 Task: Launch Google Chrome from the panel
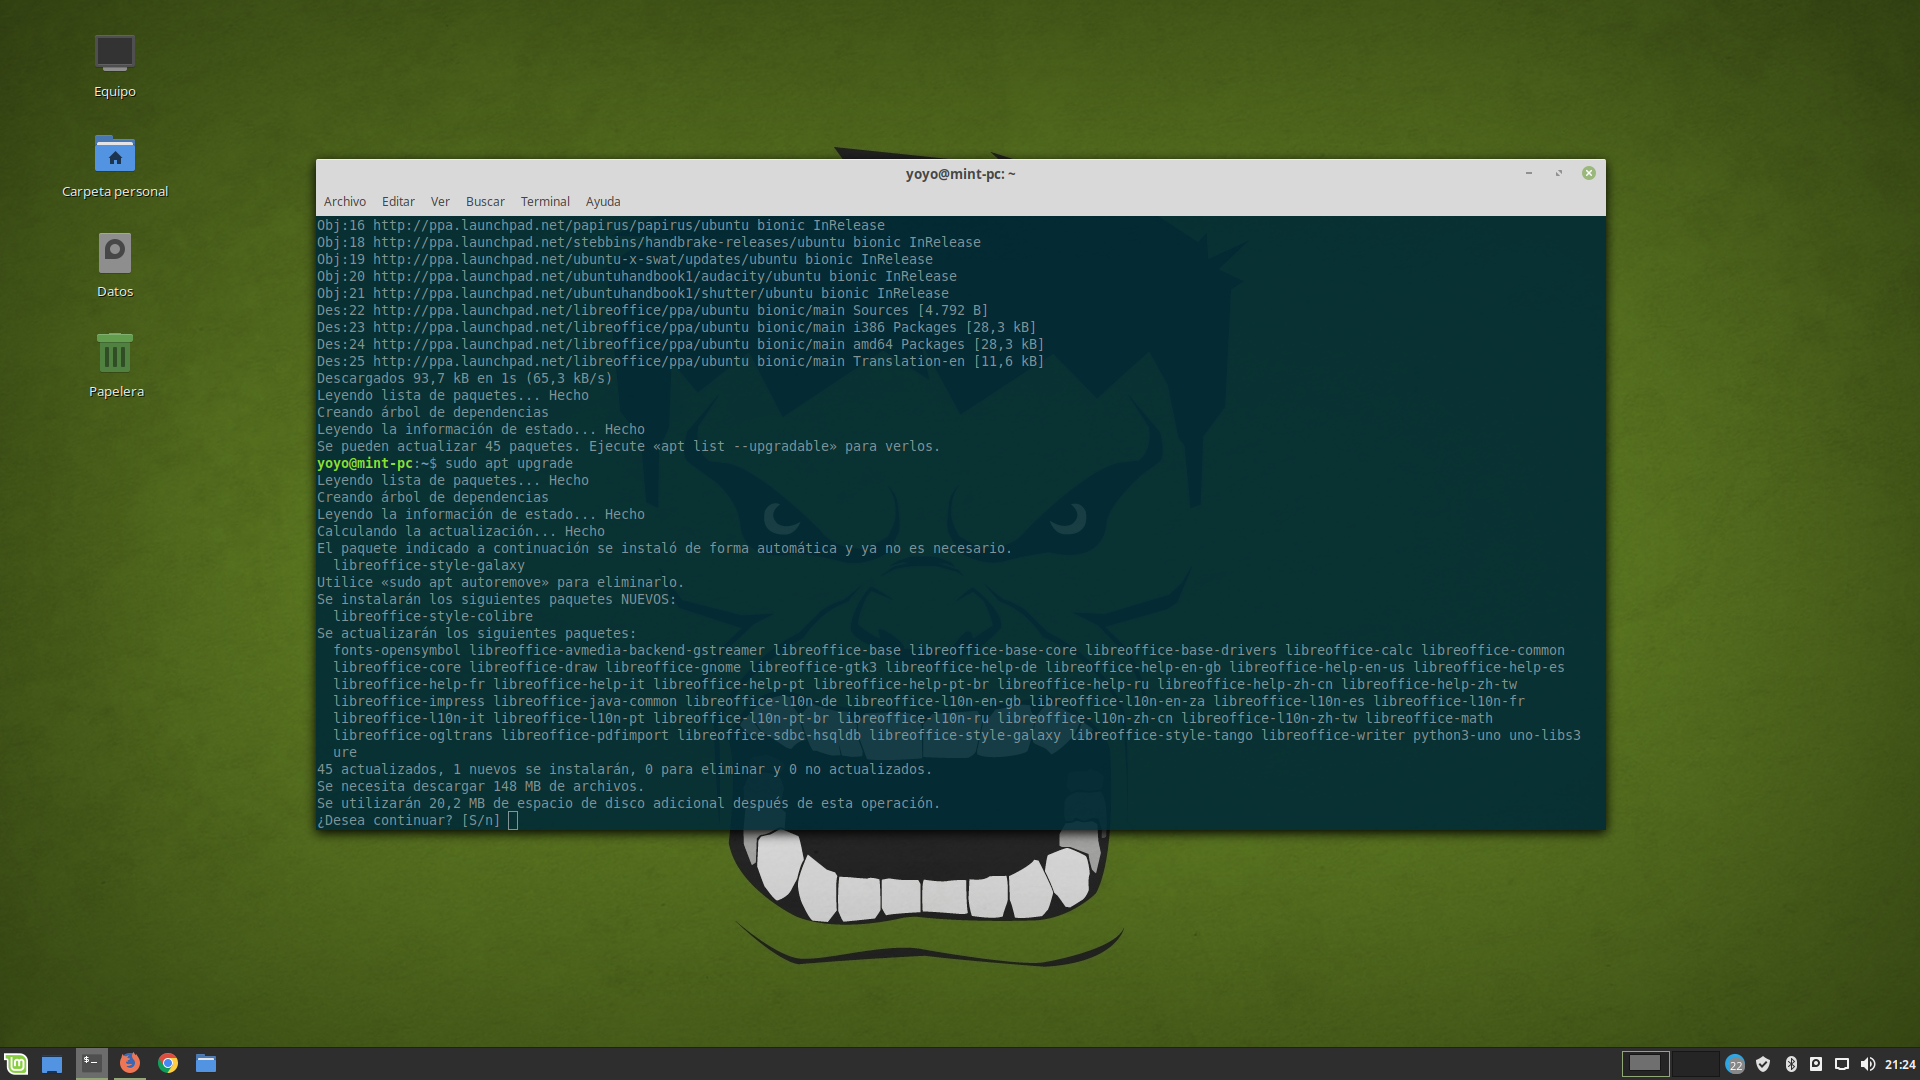click(168, 1063)
